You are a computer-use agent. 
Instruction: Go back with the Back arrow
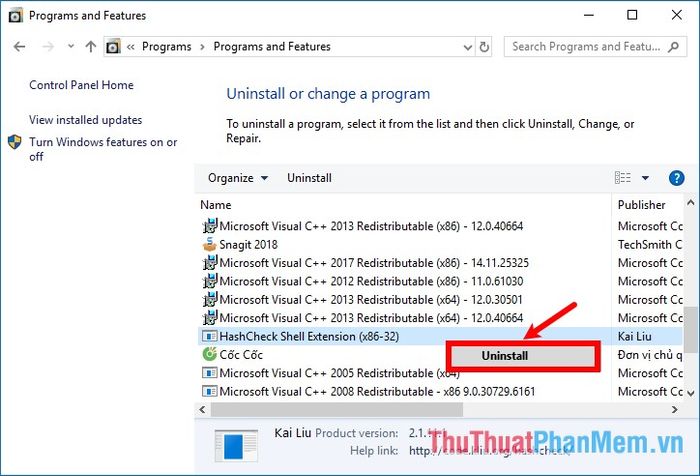pyautogui.click(x=20, y=46)
